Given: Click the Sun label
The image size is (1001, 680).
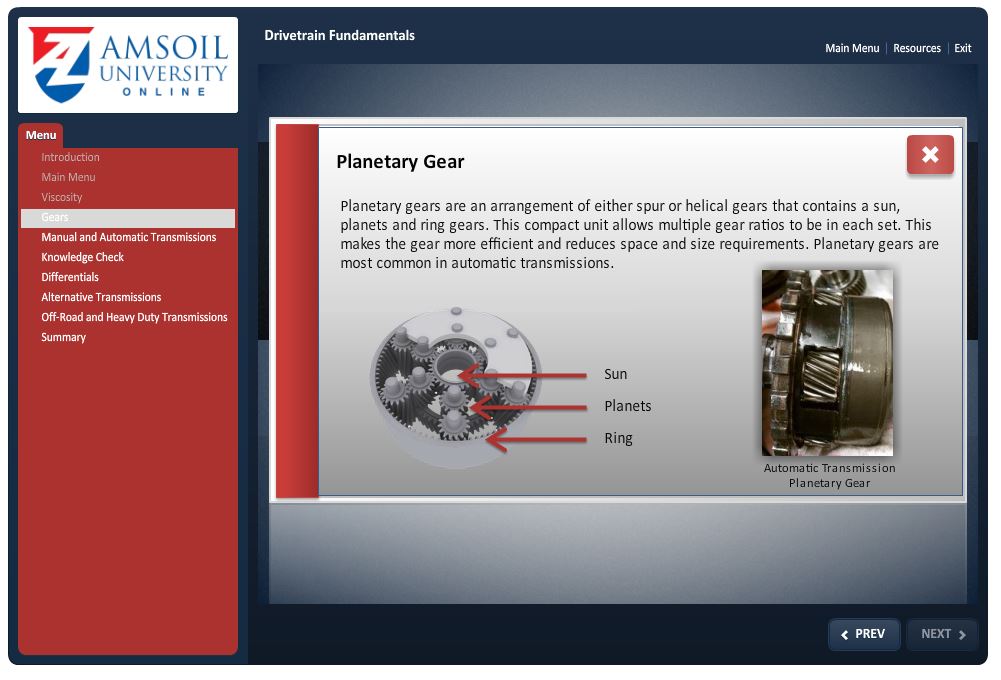Looking at the screenshot, I should pos(615,374).
